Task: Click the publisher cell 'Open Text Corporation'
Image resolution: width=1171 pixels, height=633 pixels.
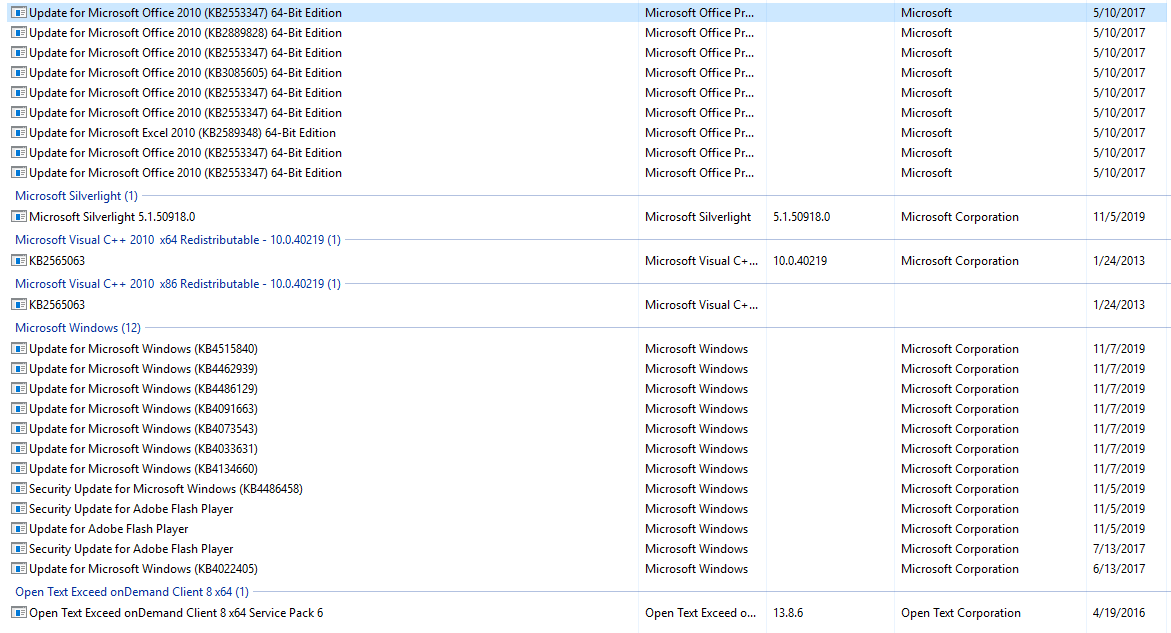Action: (x=960, y=613)
